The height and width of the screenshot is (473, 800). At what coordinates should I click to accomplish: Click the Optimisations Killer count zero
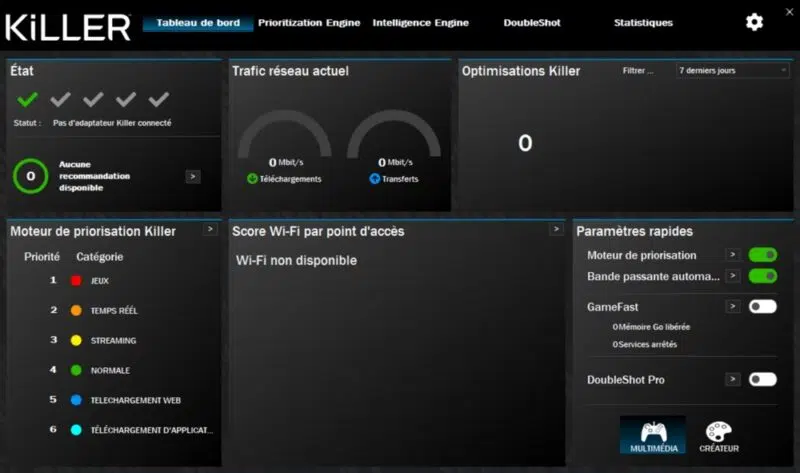click(525, 143)
